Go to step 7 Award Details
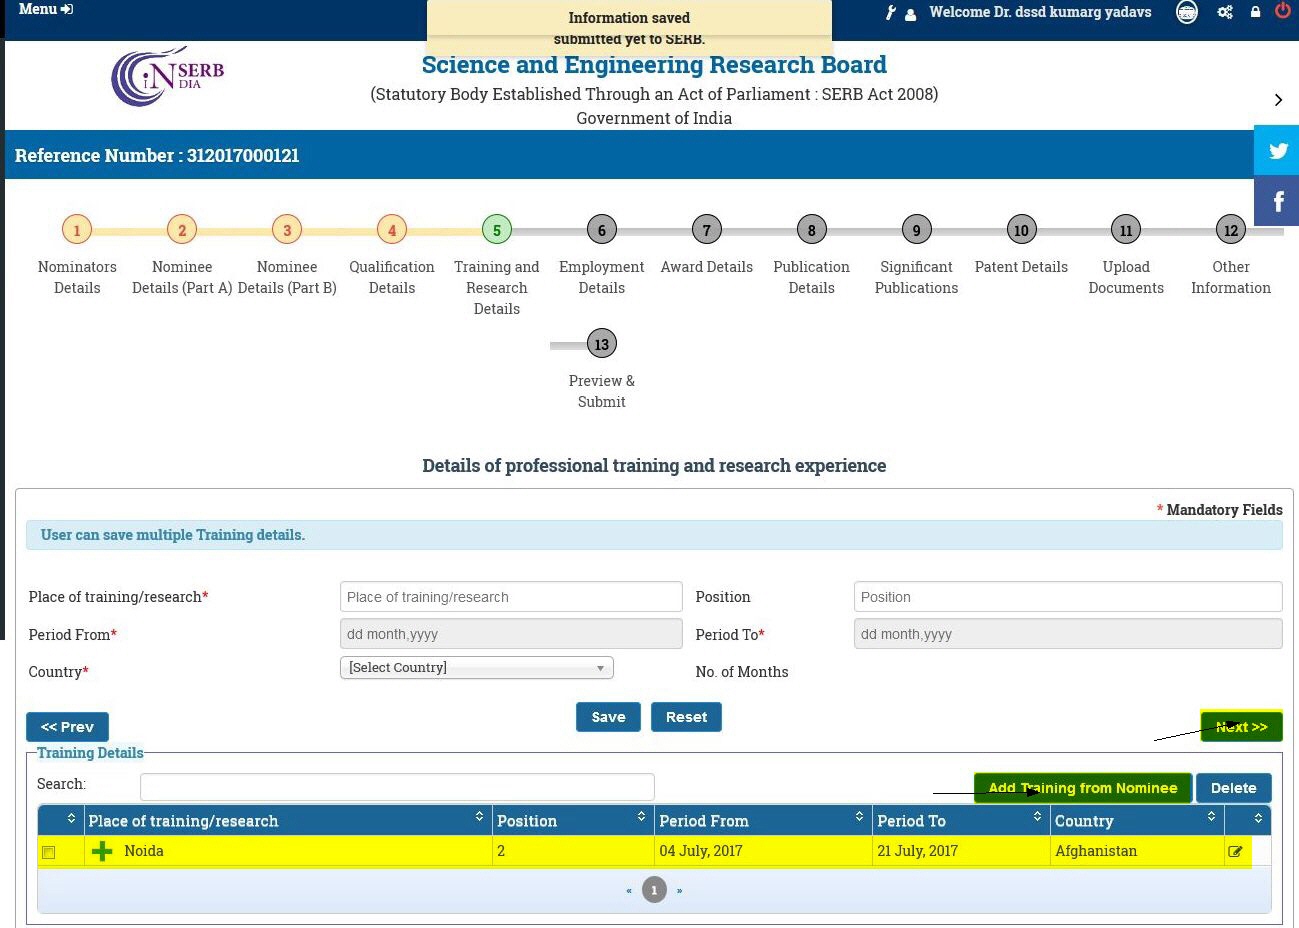This screenshot has width=1299, height=928. (707, 230)
